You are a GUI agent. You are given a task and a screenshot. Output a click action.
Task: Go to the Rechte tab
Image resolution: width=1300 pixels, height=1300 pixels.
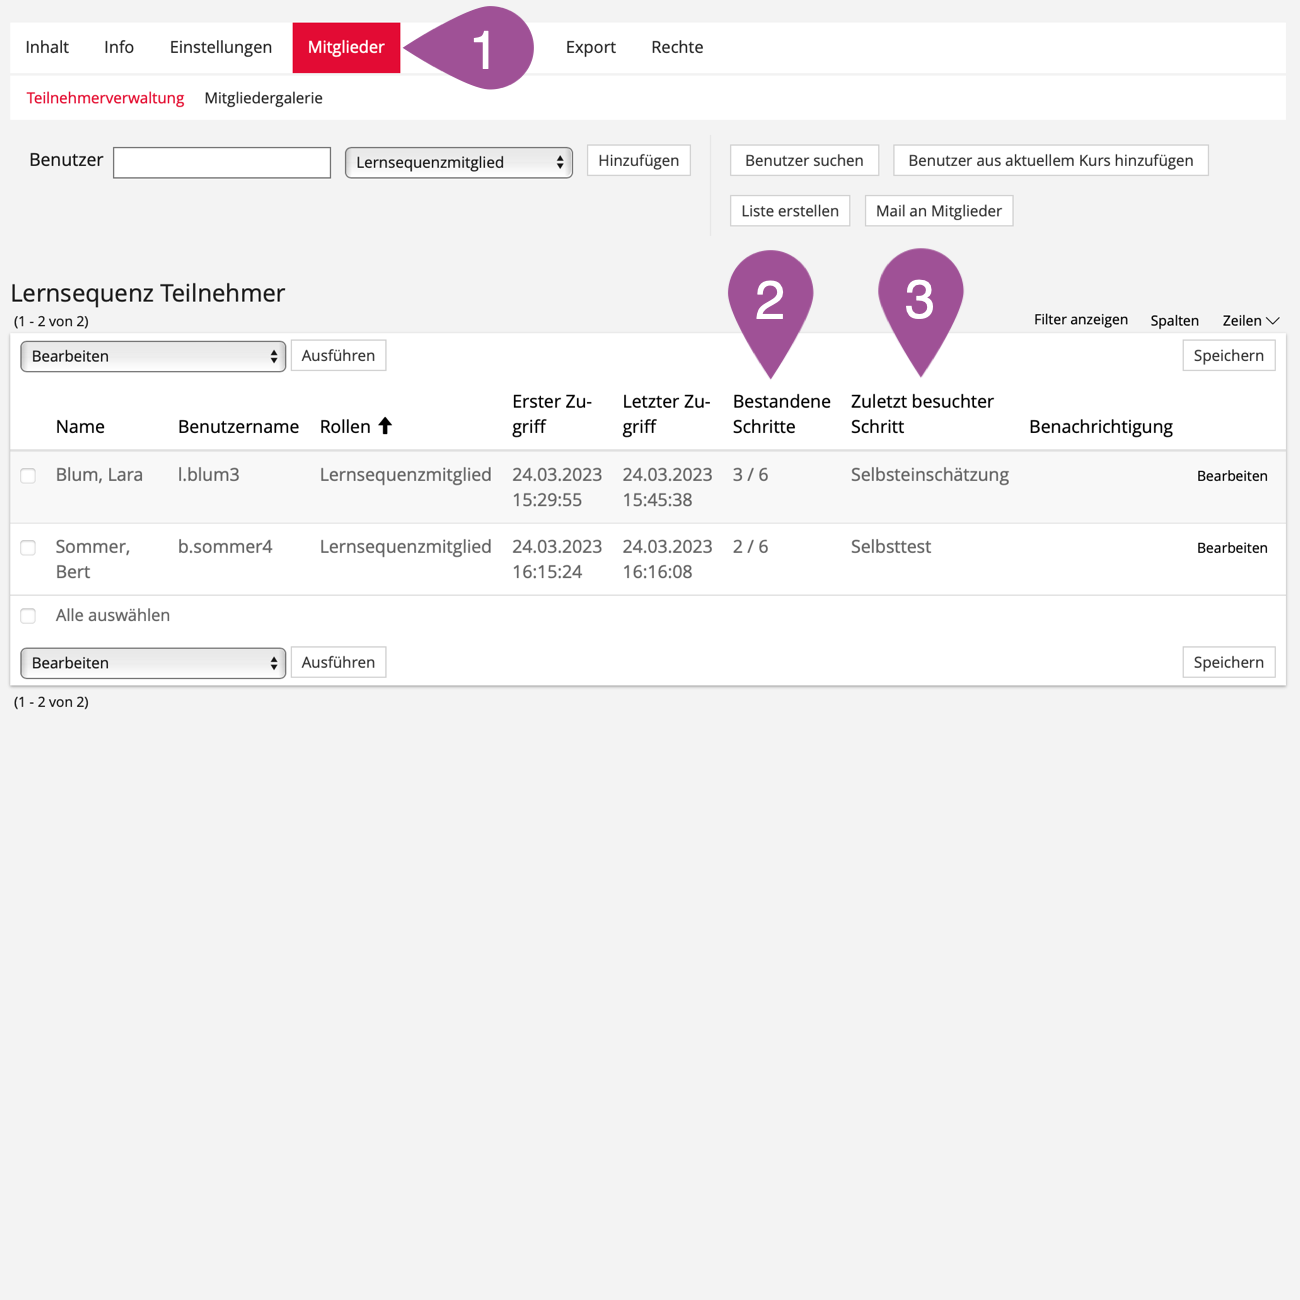point(677,47)
